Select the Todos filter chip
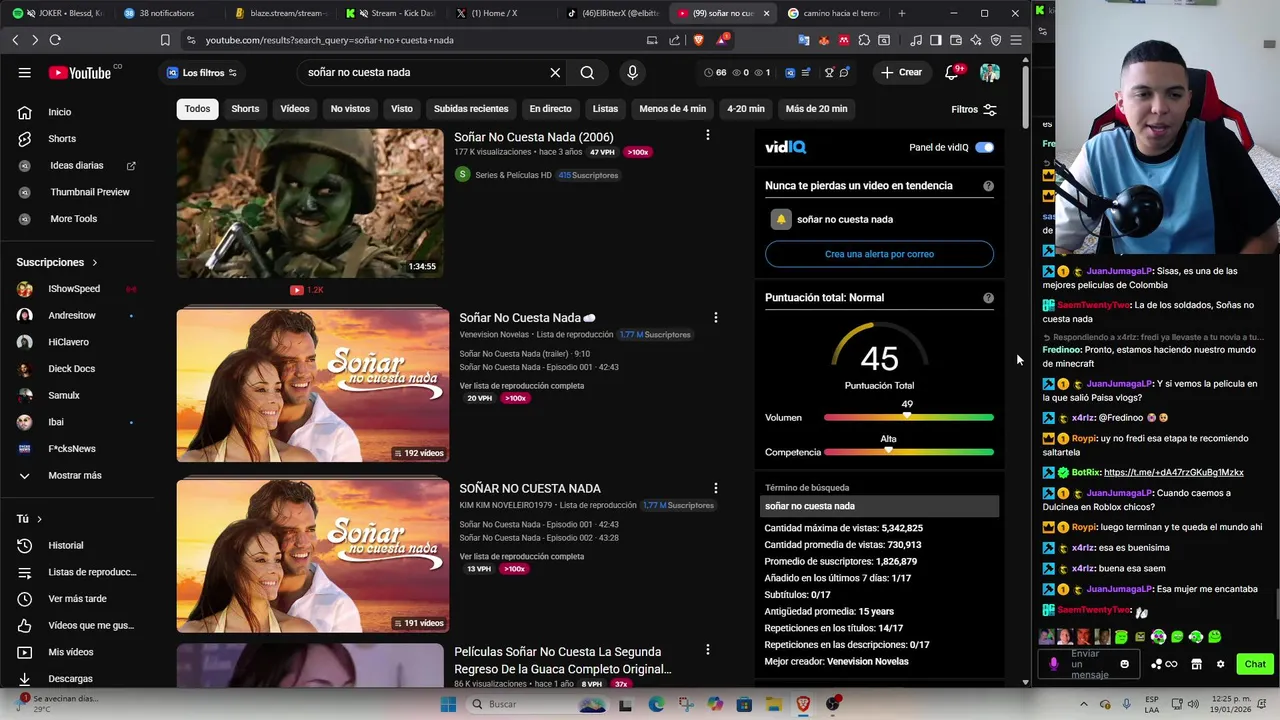Screen dimensions: 1280x720 [x=197, y=109]
